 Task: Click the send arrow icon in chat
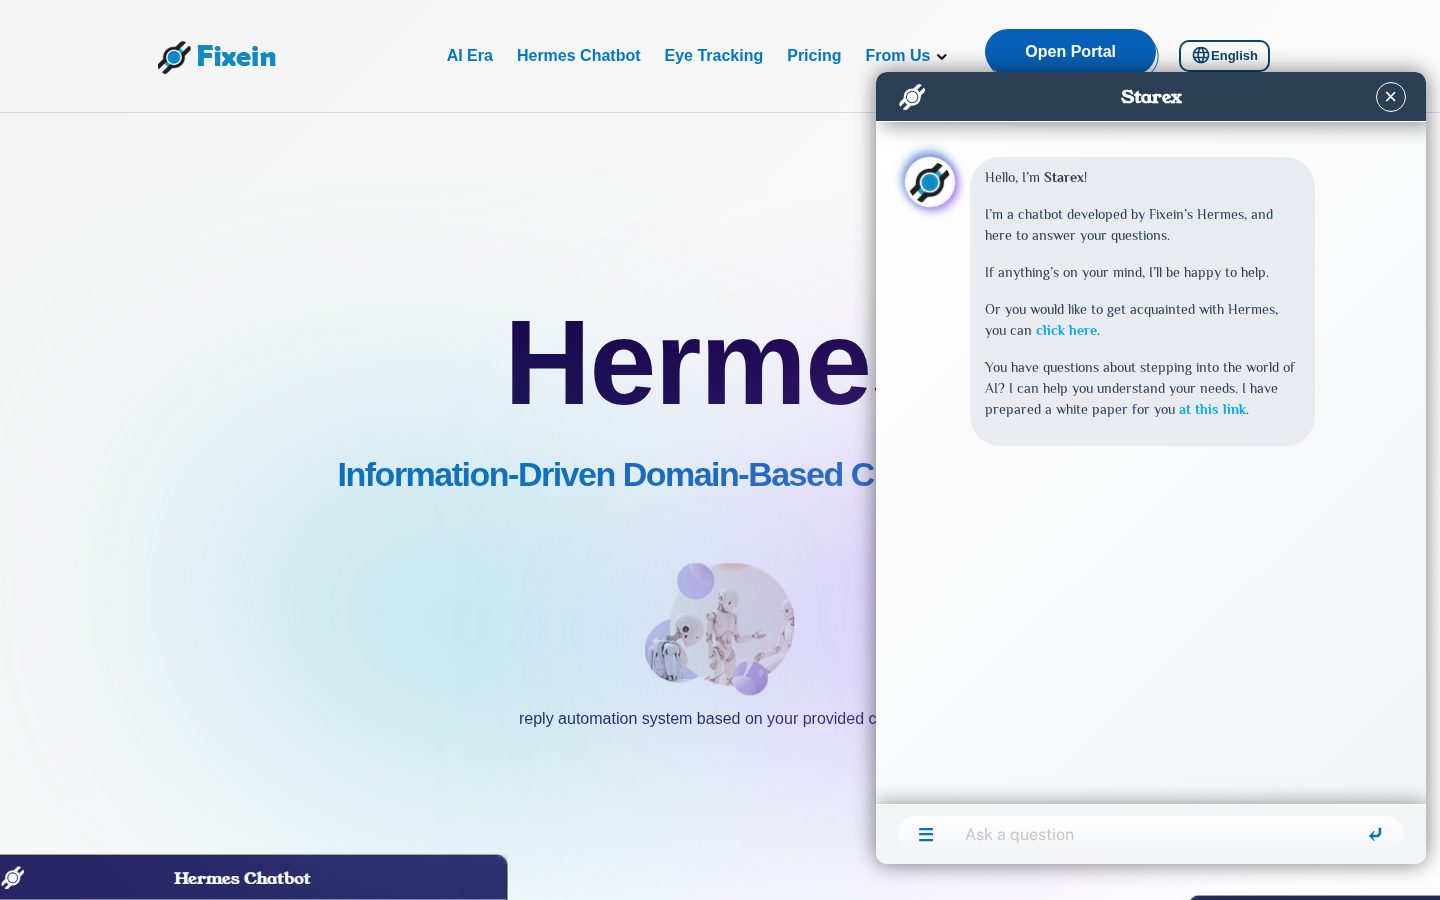pos(1375,834)
